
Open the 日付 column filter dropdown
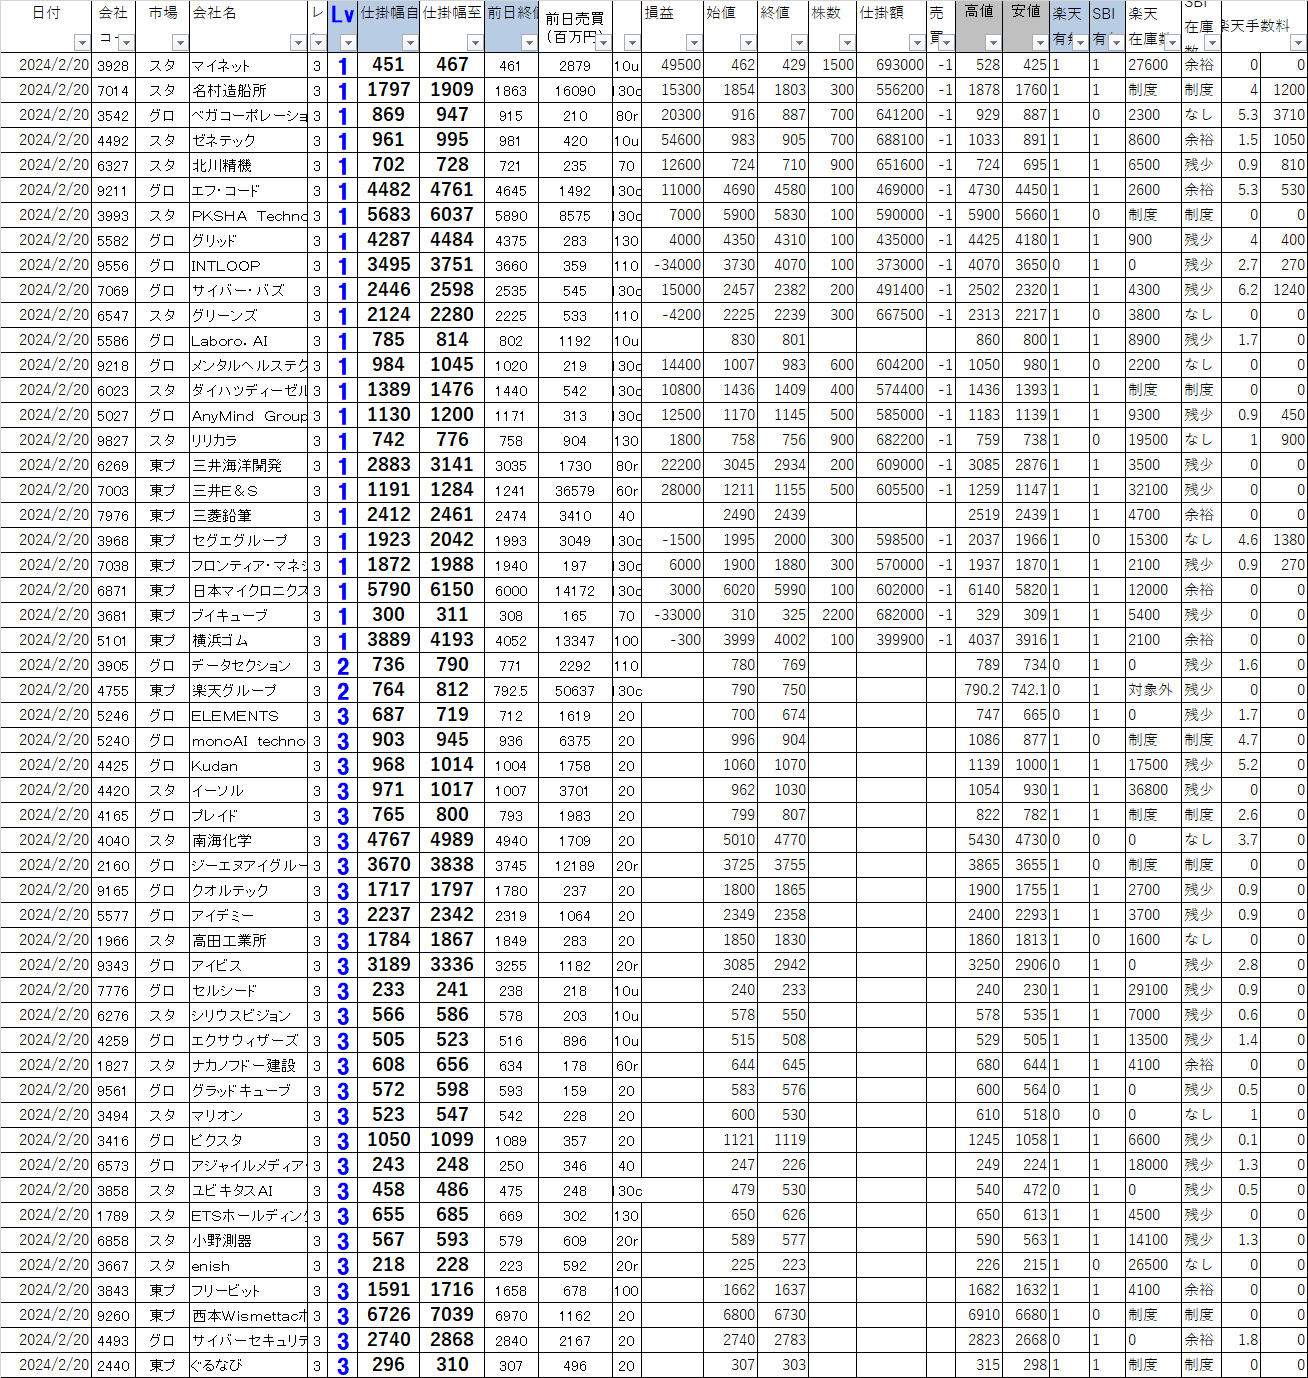pyautogui.click(x=82, y=42)
